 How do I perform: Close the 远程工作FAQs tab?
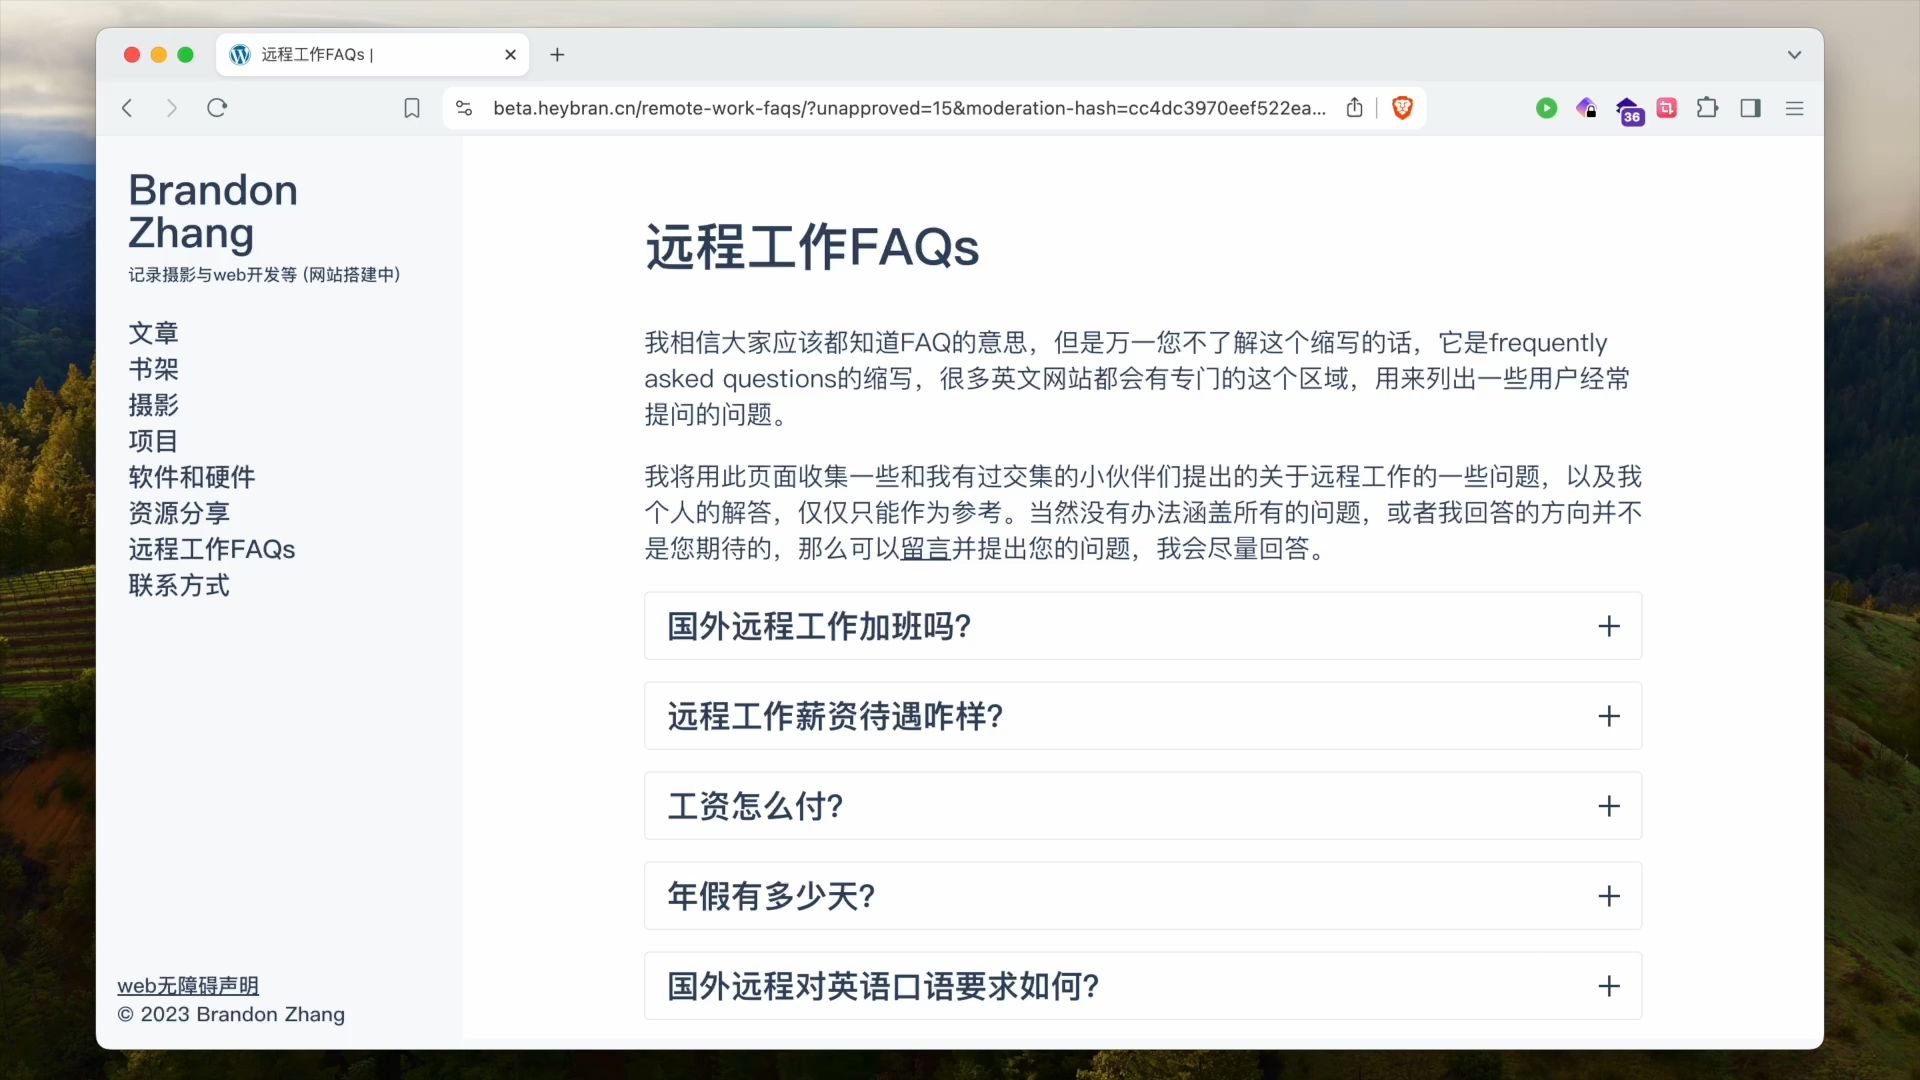510,55
